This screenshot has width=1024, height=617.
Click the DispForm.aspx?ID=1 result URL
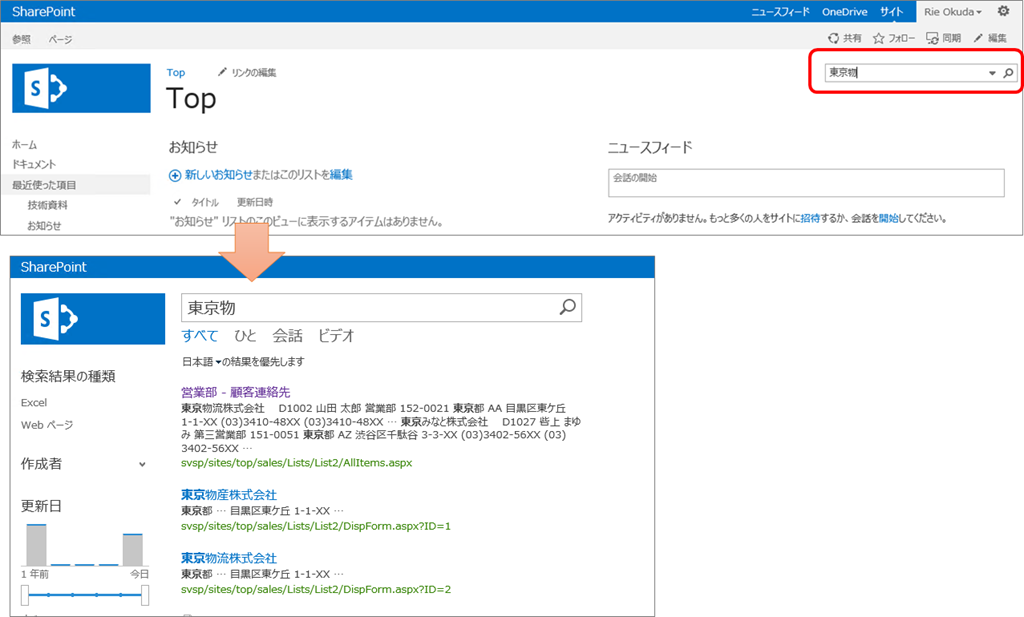(316, 526)
